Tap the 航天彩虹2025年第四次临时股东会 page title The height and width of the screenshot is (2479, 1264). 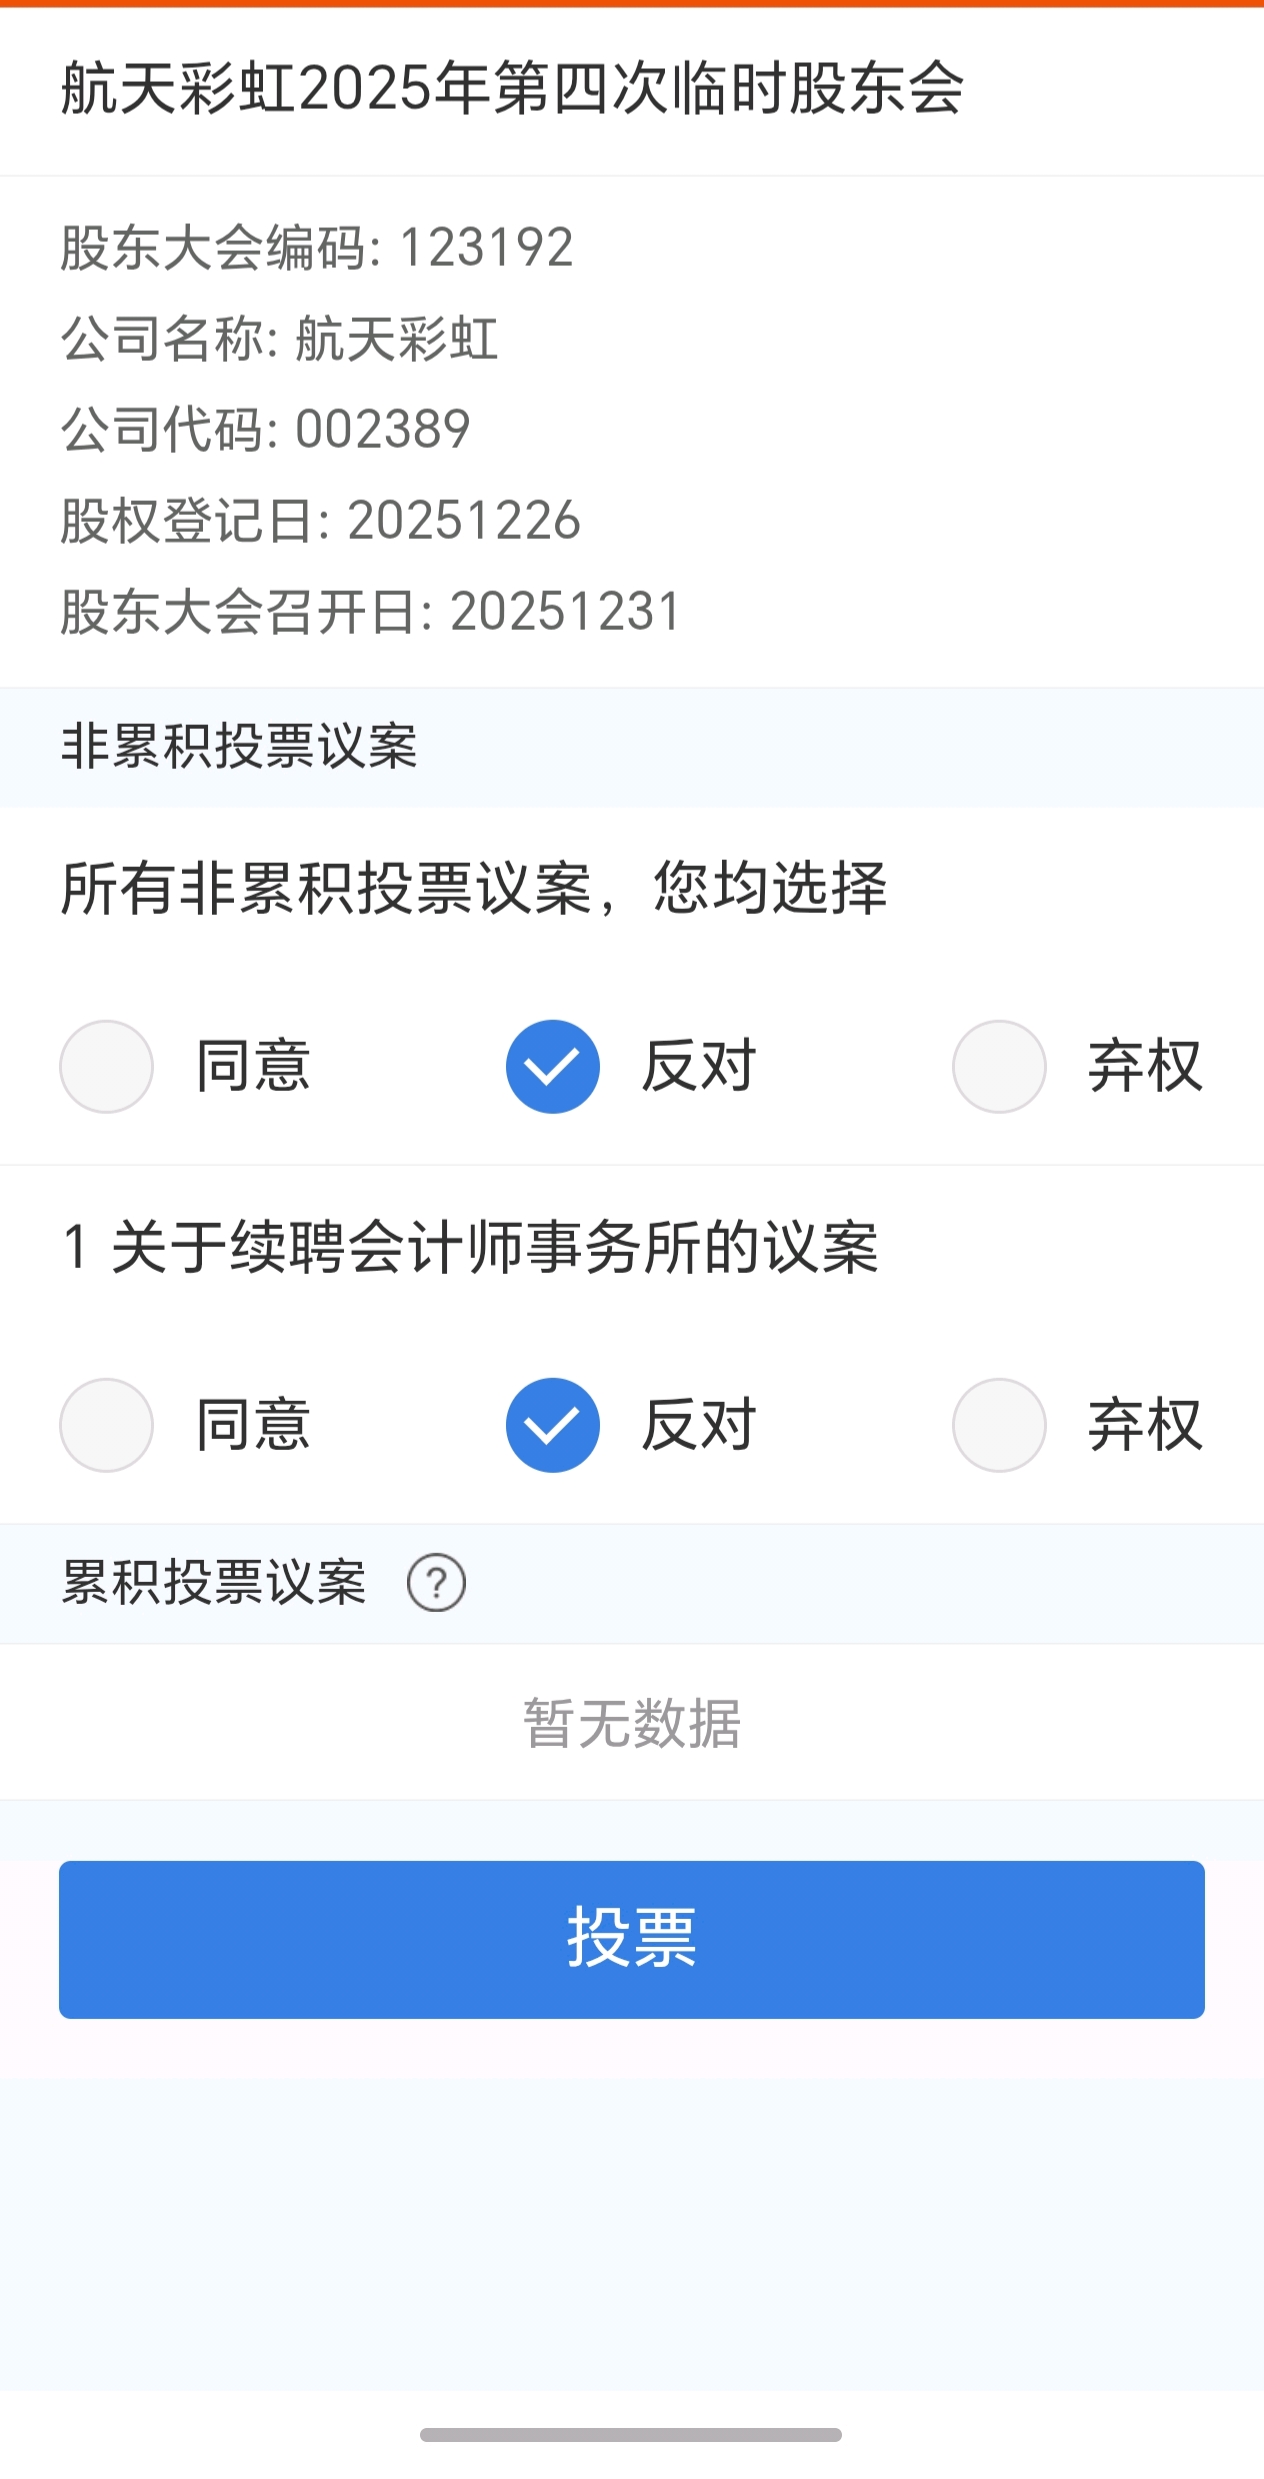tap(512, 88)
